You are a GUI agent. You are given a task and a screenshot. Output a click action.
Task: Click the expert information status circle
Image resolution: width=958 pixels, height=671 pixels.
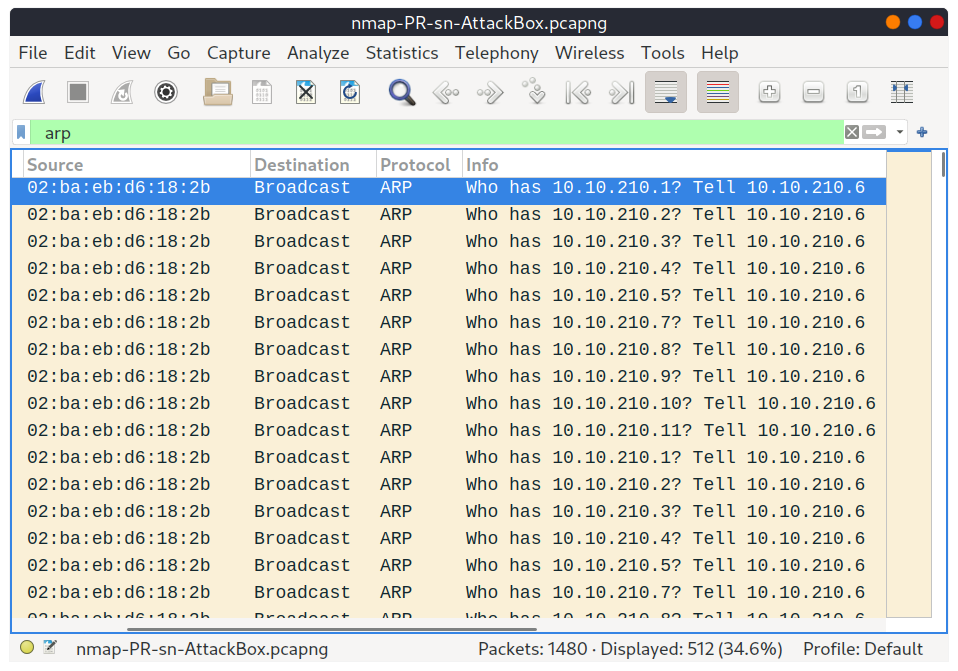pyautogui.click(x=27, y=648)
